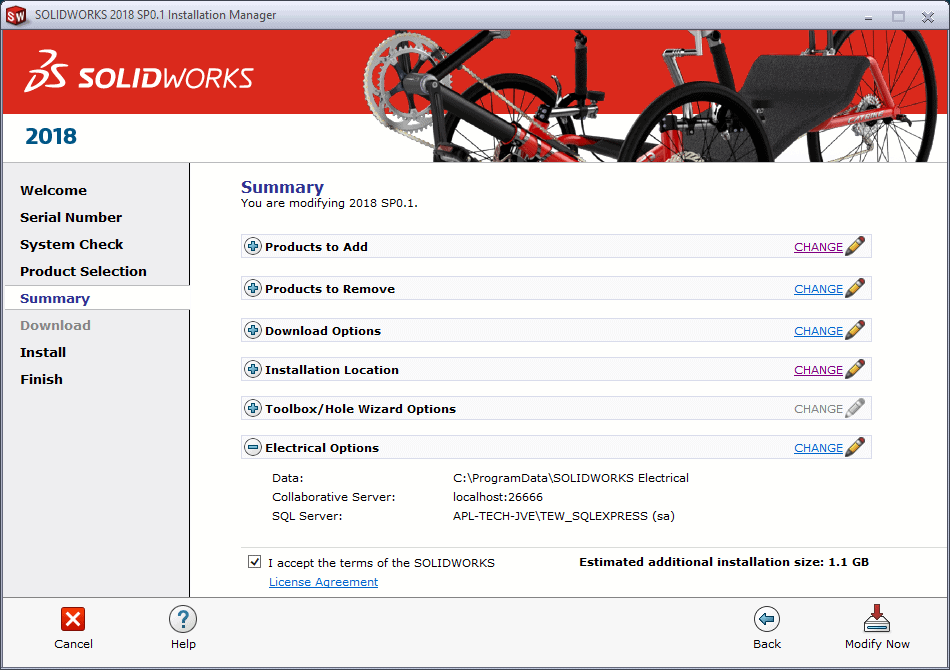Click CHANGE link for Download Options
The width and height of the screenshot is (950, 670).
[x=818, y=331]
